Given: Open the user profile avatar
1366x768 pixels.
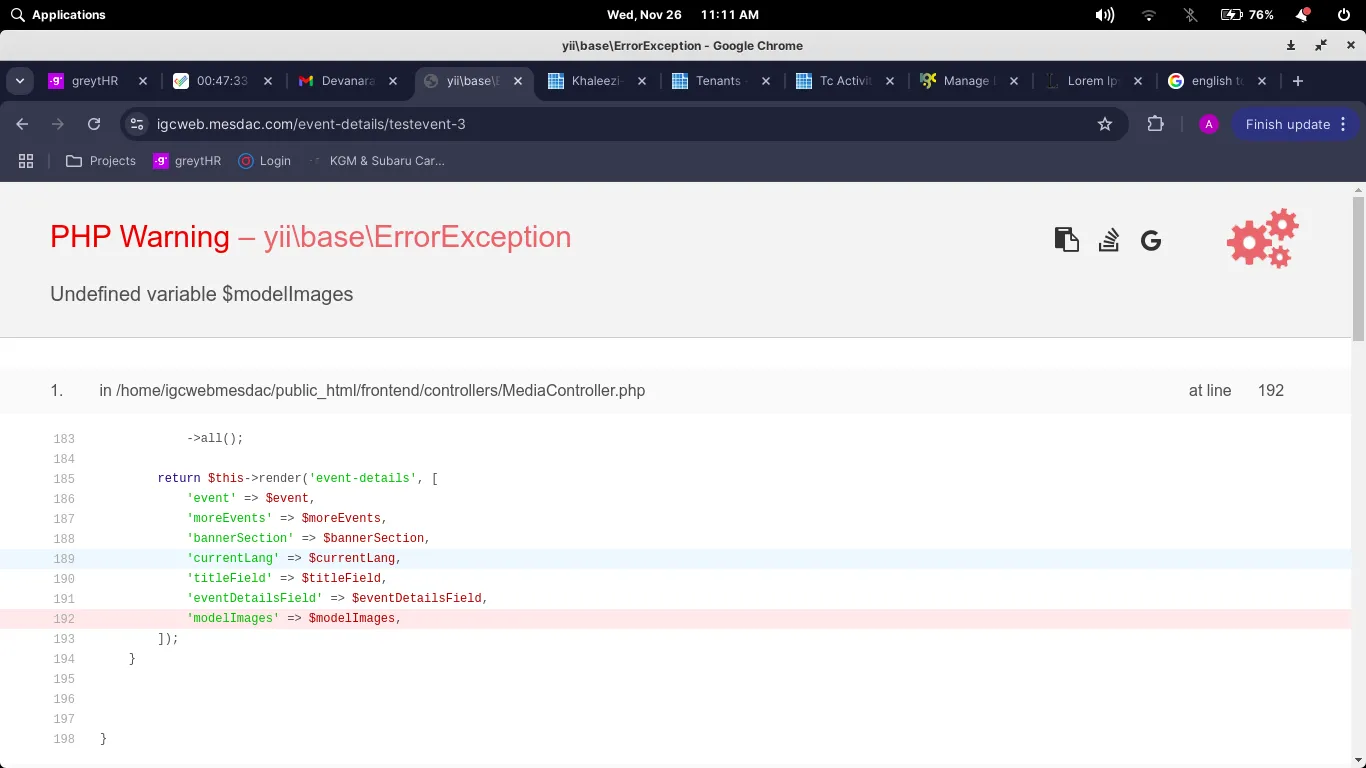Looking at the screenshot, I should (x=1209, y=124).
